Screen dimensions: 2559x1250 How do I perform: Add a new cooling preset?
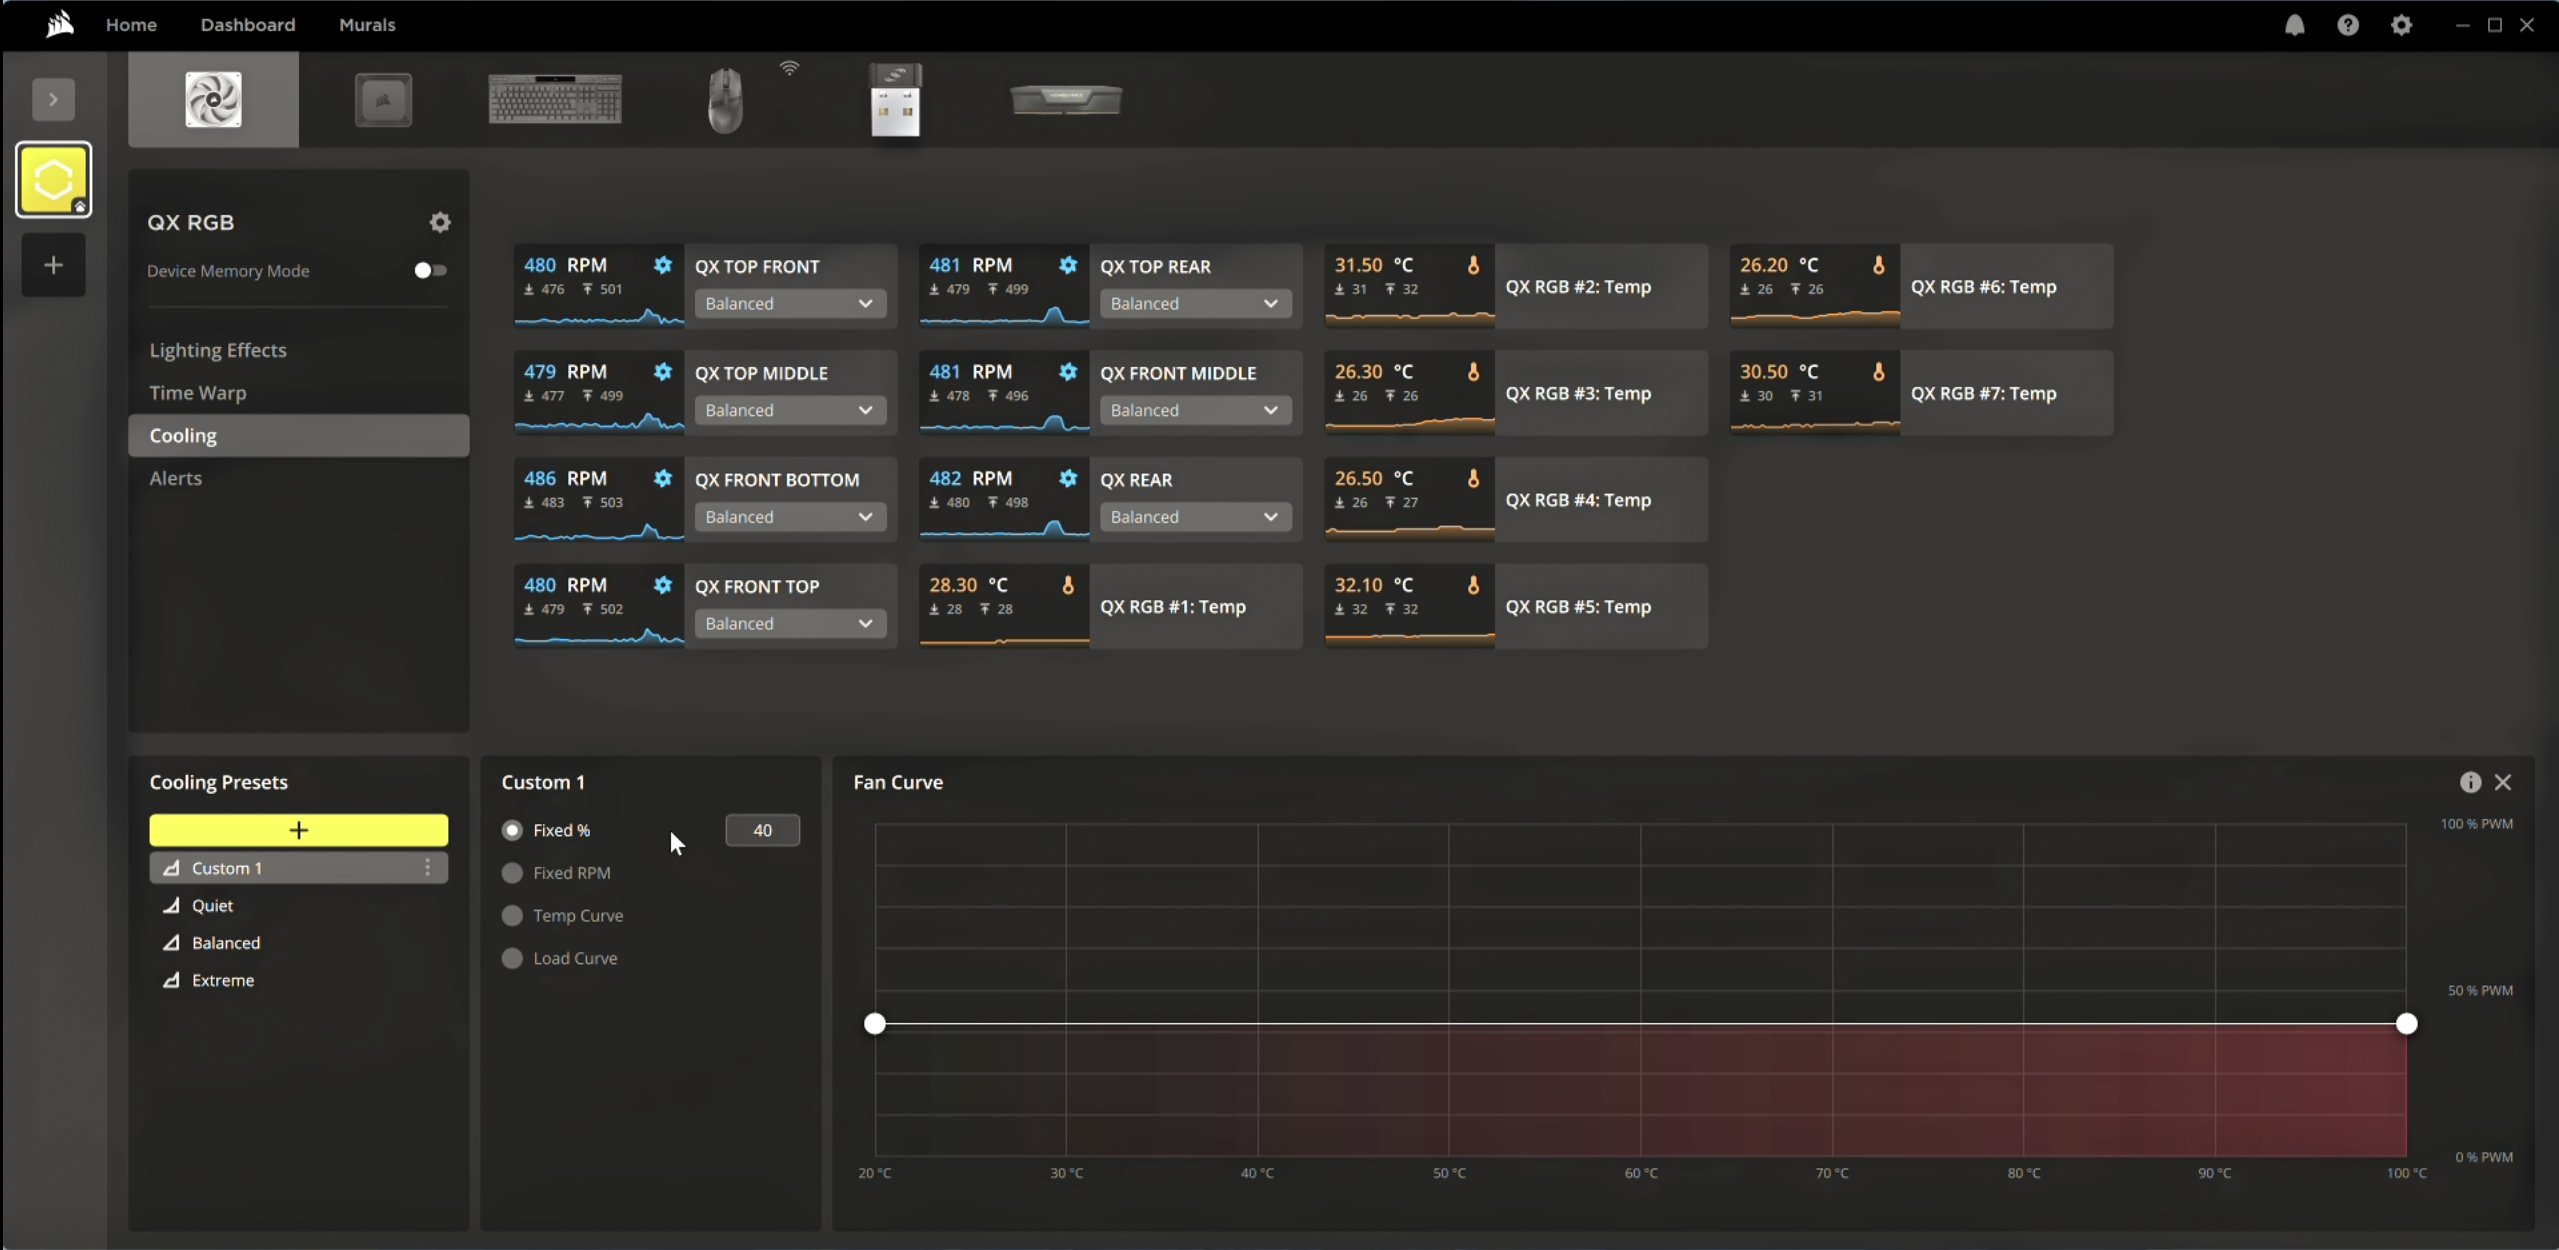[x=298, y=830]
